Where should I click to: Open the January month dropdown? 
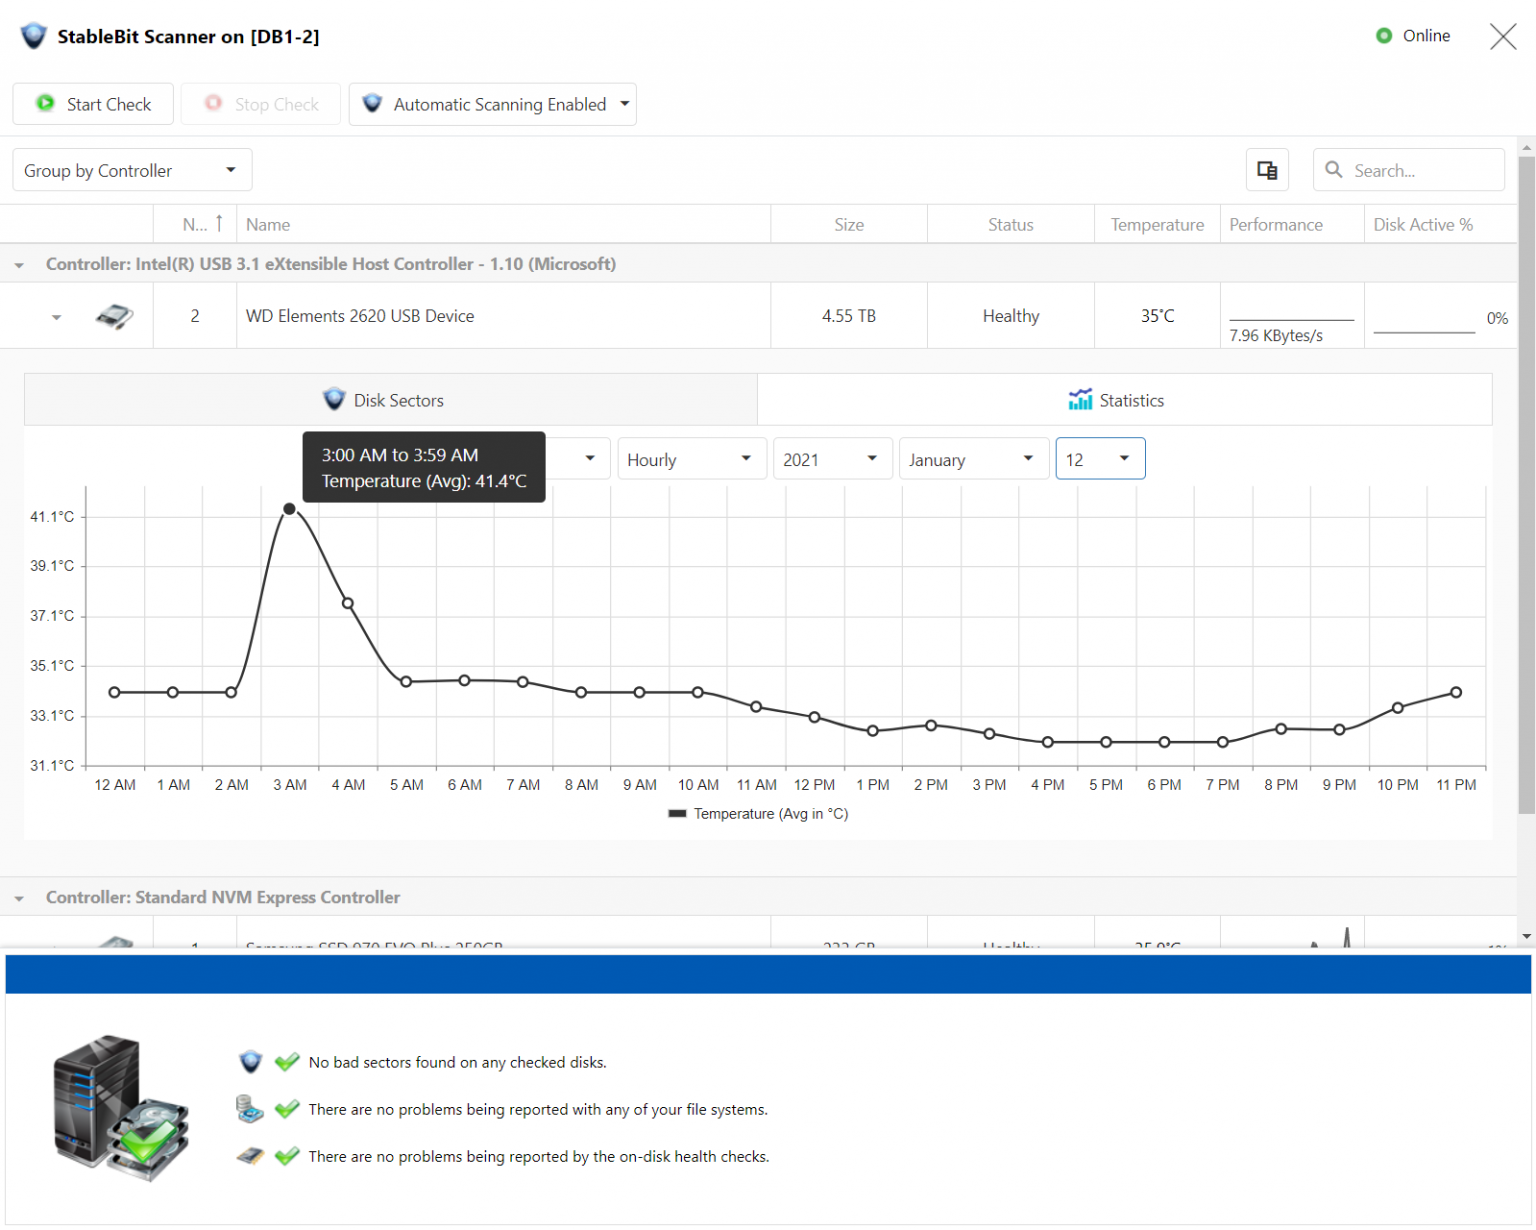pos(973,458)
